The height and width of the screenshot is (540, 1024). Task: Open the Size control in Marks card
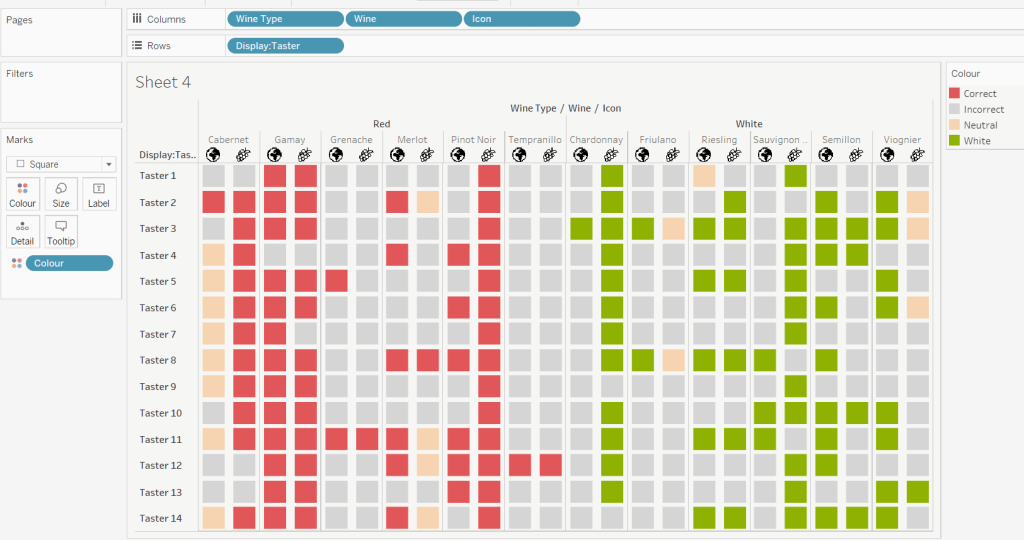(61, 193)
